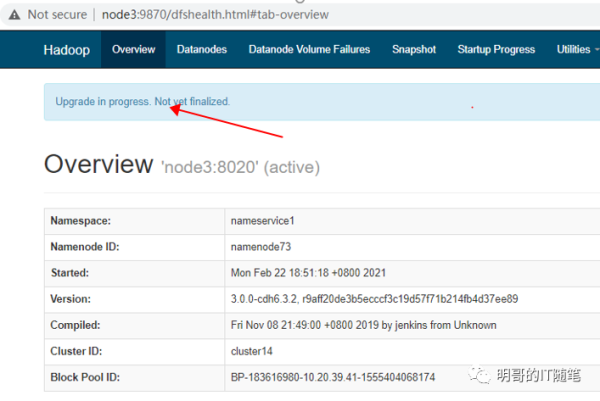Image resolution: width=600 pixels, height=401 pixels.
Task: Click the 'node3:8020' (active) subtitle text
Action: [240, 167]
